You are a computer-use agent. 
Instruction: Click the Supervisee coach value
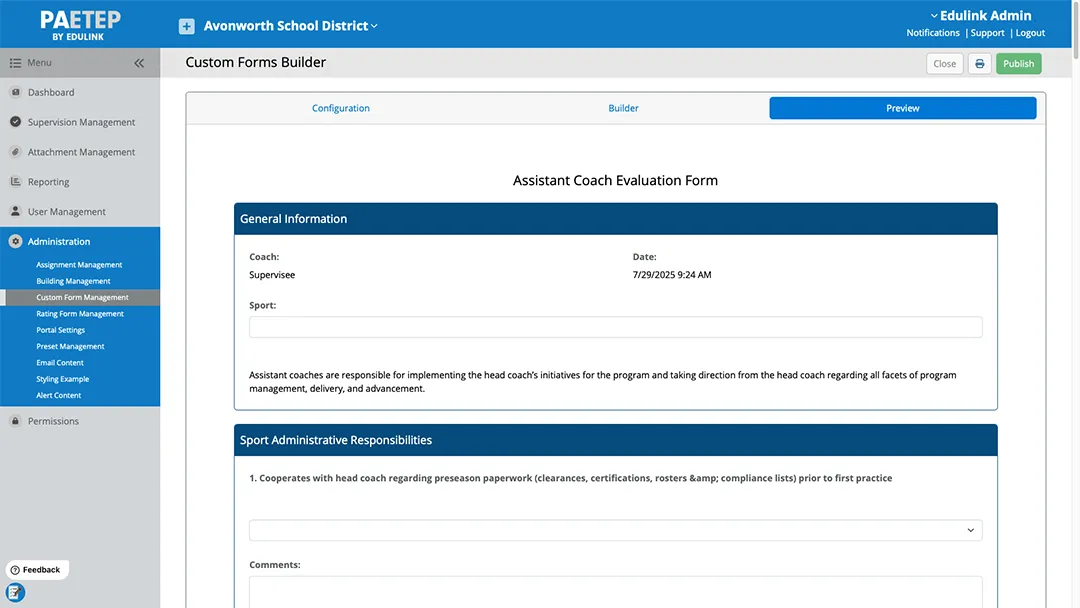point(272,275)
